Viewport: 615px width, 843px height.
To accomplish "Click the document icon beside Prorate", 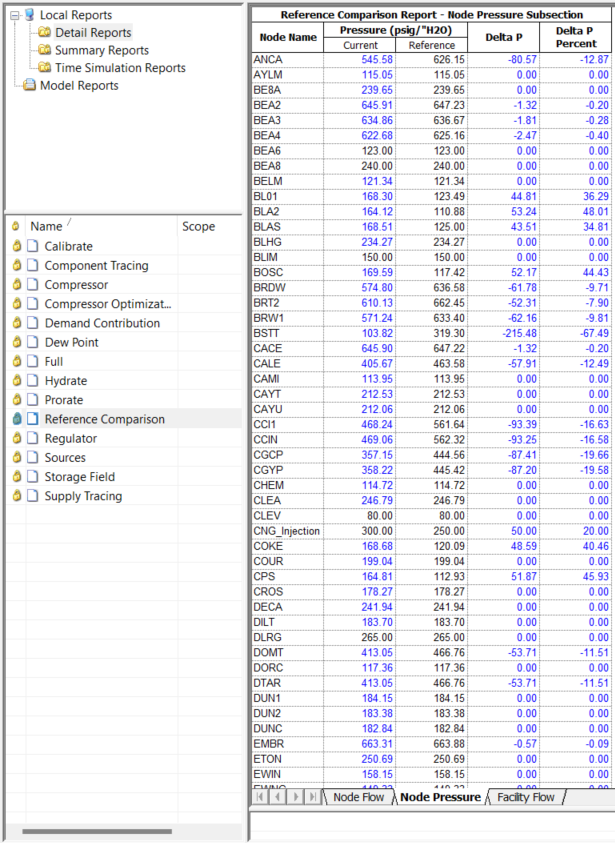I will click(33, 400).
